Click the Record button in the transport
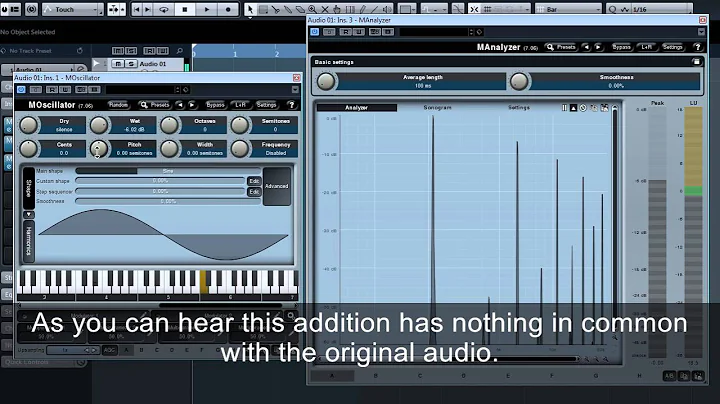The width and height of the screenshot is (720, 404). [228, 9]
